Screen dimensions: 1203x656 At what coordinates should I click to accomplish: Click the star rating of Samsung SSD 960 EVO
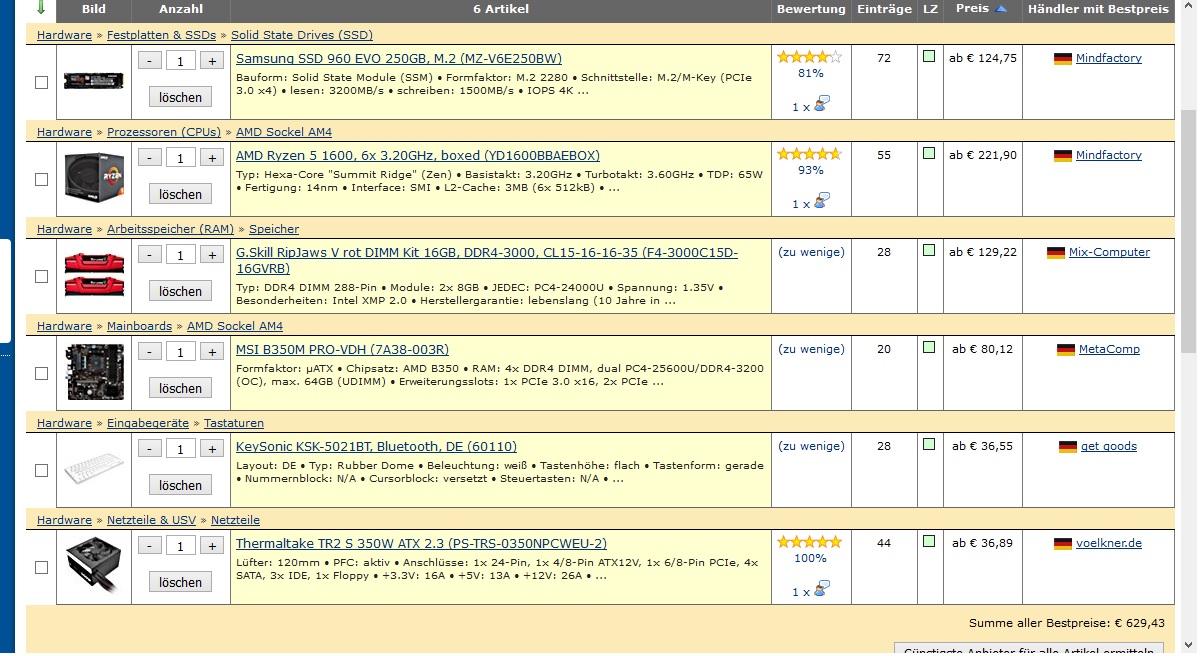pyautogui.click(x=810, y=57)
